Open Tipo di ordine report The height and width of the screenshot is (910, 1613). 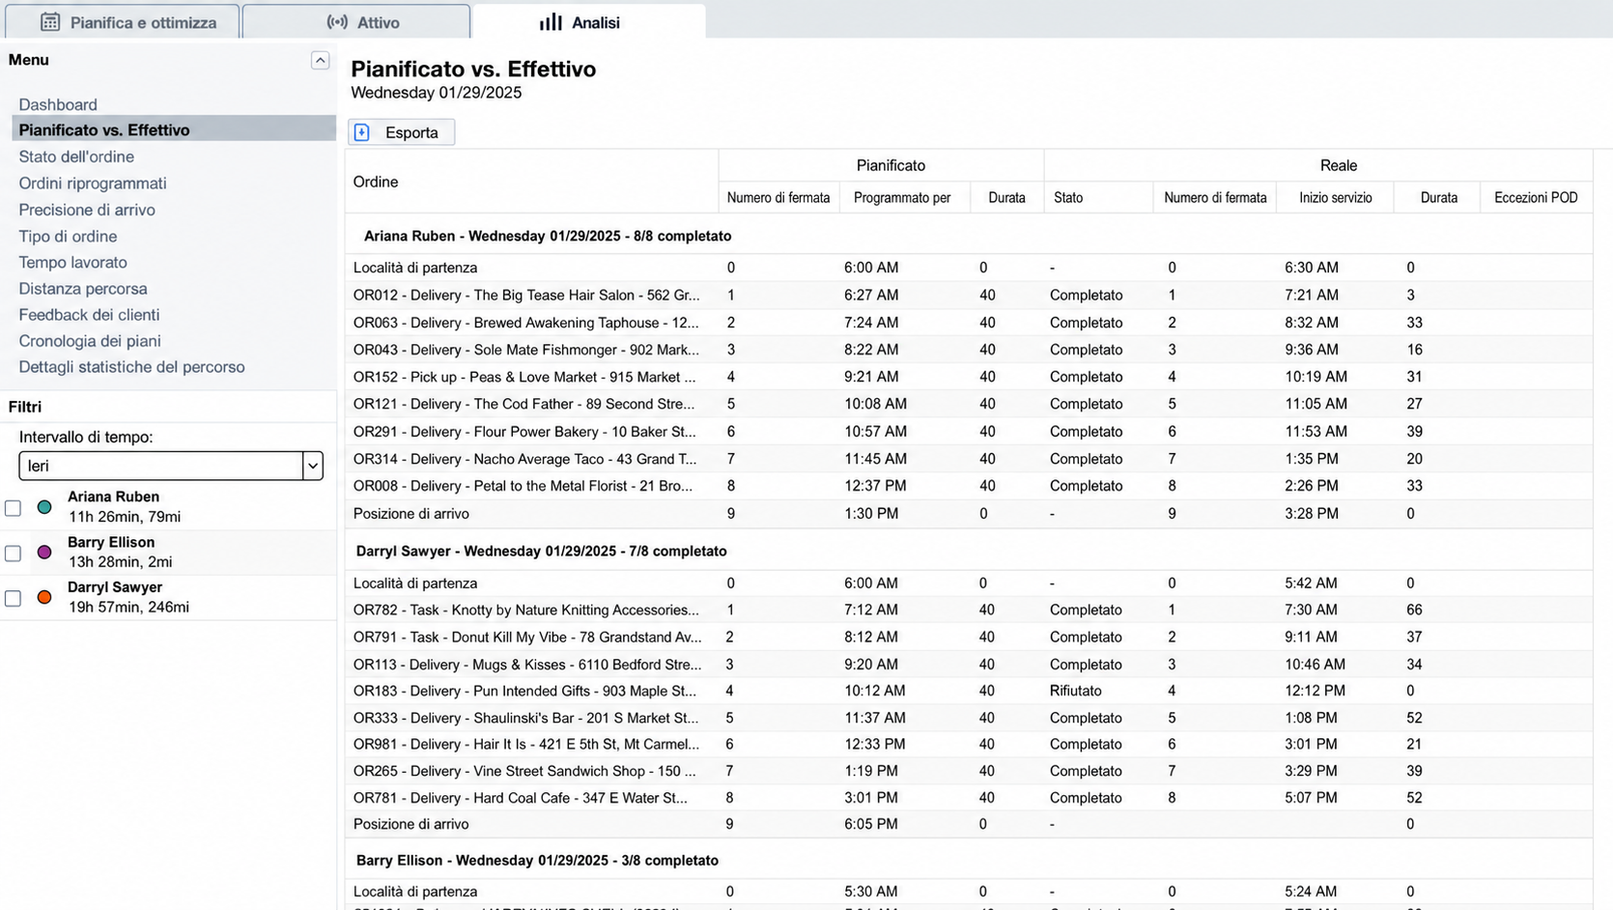tap(68, 236)
